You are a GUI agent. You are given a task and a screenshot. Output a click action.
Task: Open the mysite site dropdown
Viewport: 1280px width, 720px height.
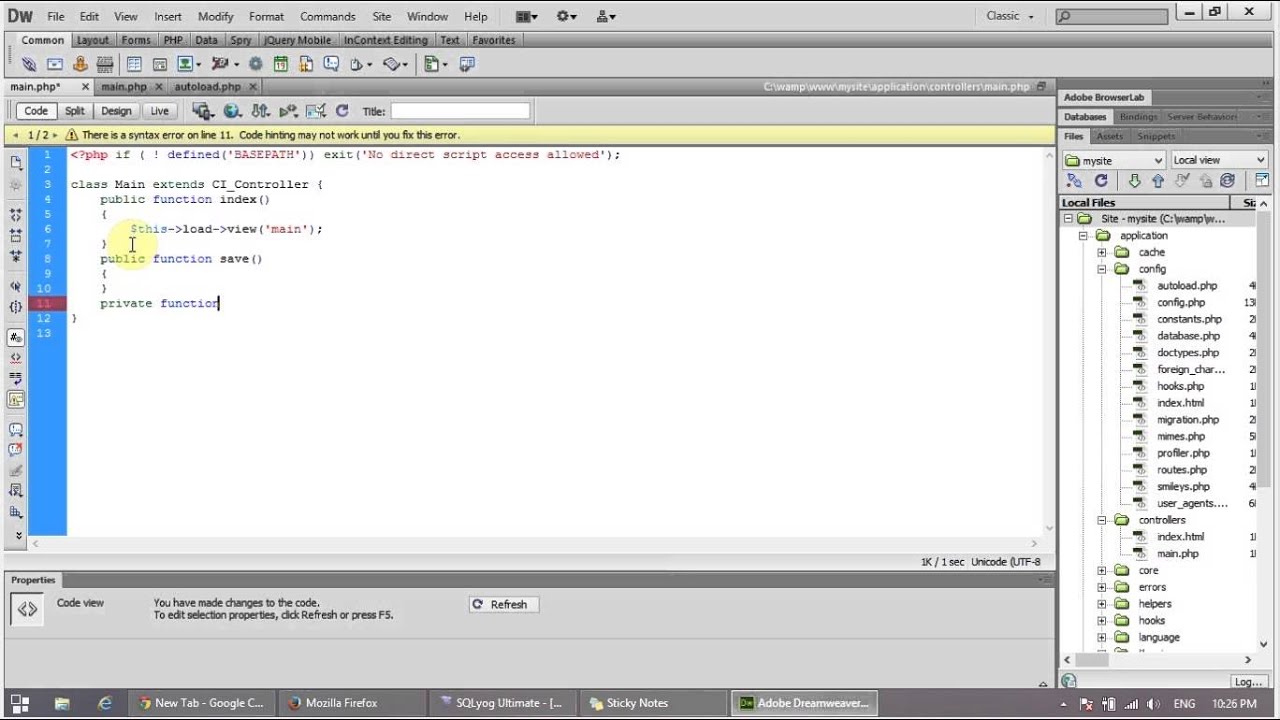pos(1113,160)
